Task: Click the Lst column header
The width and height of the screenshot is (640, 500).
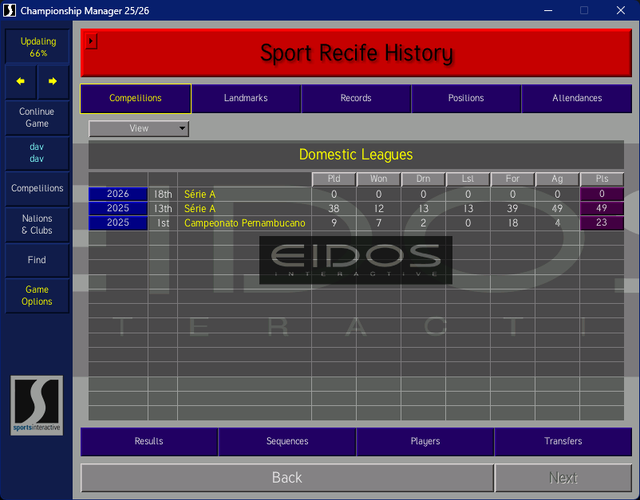Action: click(468, 179)
